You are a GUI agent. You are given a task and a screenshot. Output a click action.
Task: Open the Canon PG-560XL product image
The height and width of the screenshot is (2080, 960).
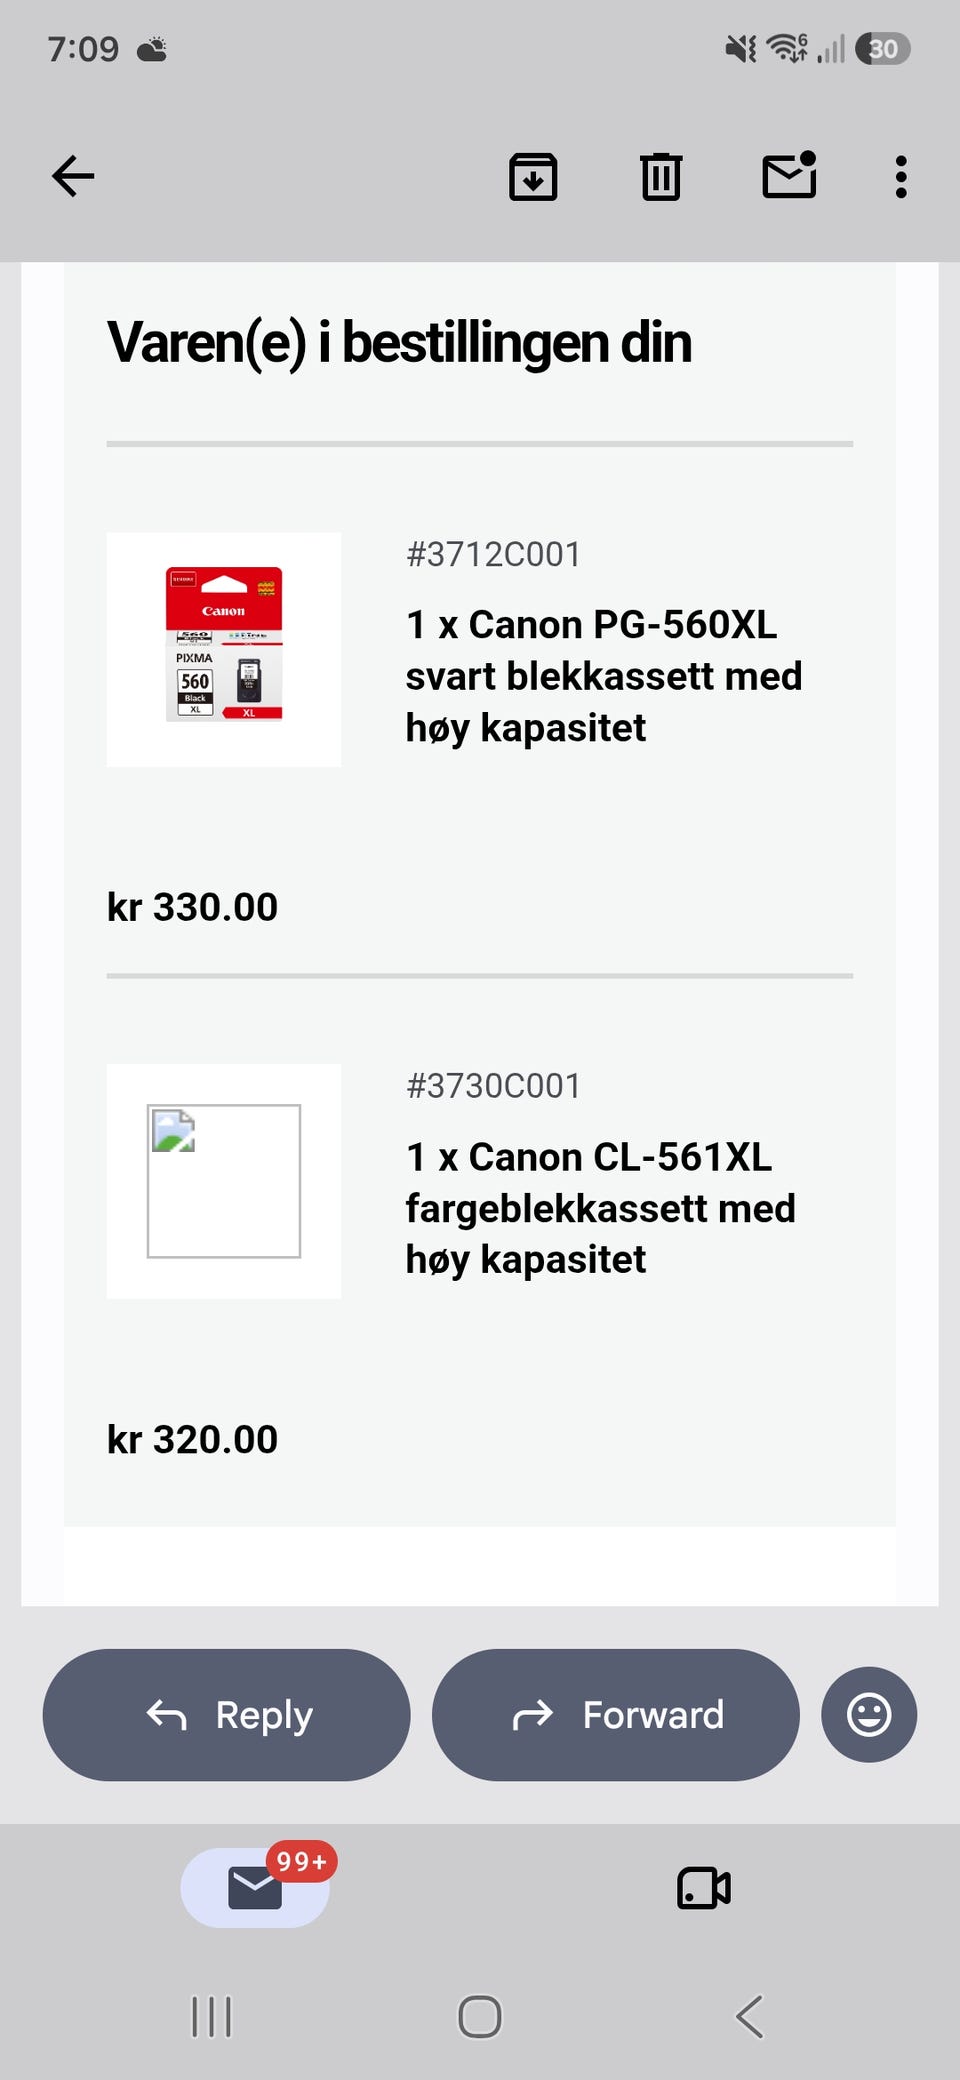coord(224,650)
